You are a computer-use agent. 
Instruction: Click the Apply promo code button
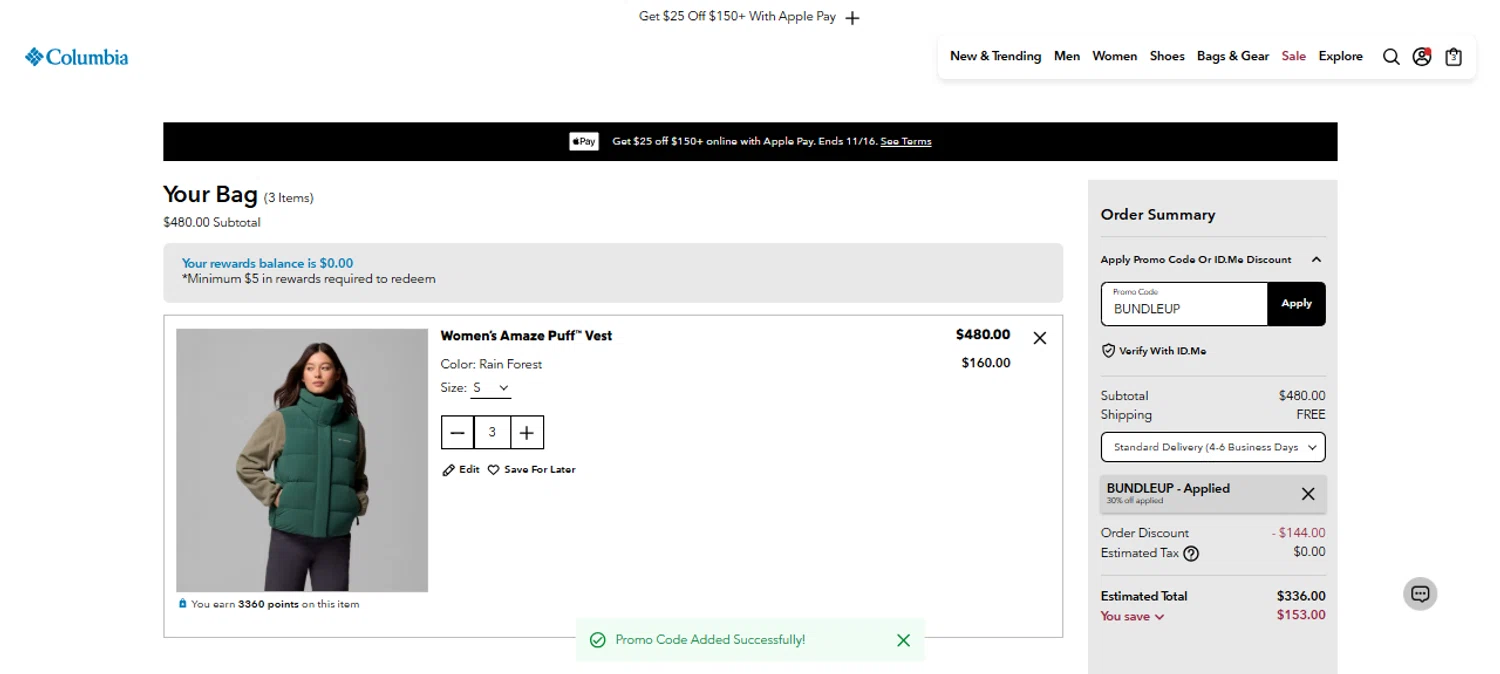click(1296, 304)
